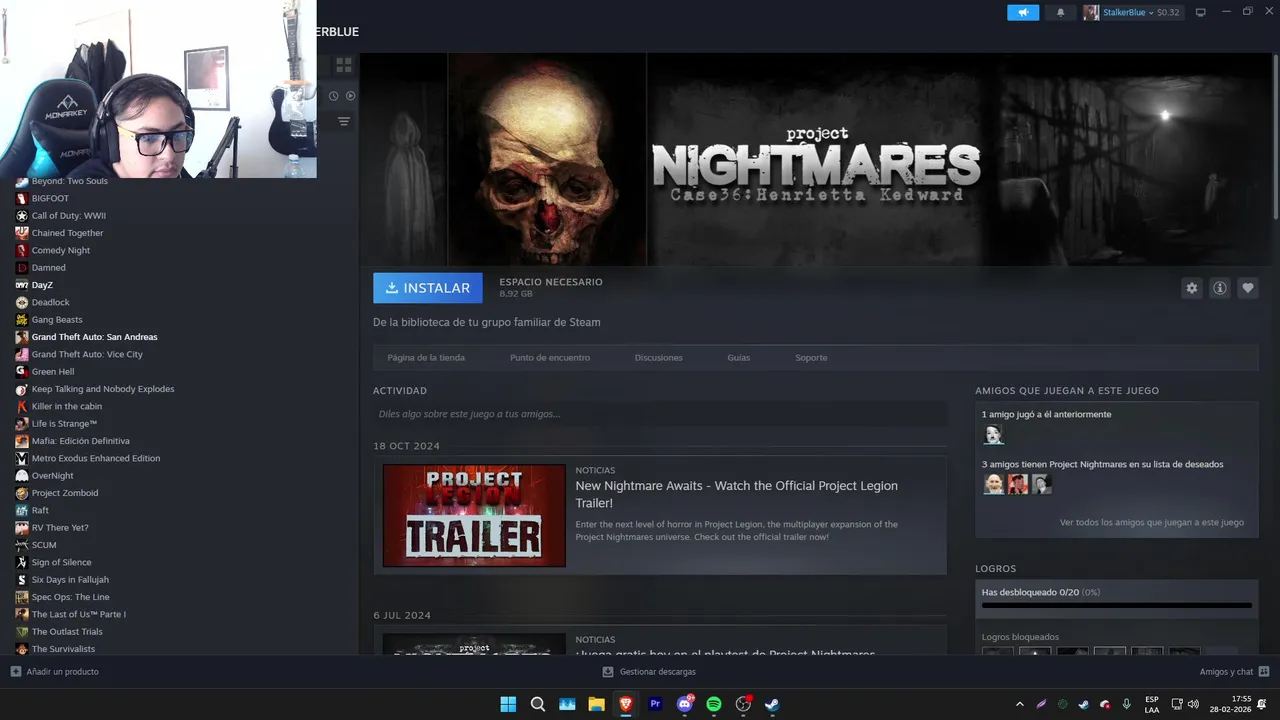Select Sign of Silence in library
1280x720 pixels.
click(x=61, y=562)
